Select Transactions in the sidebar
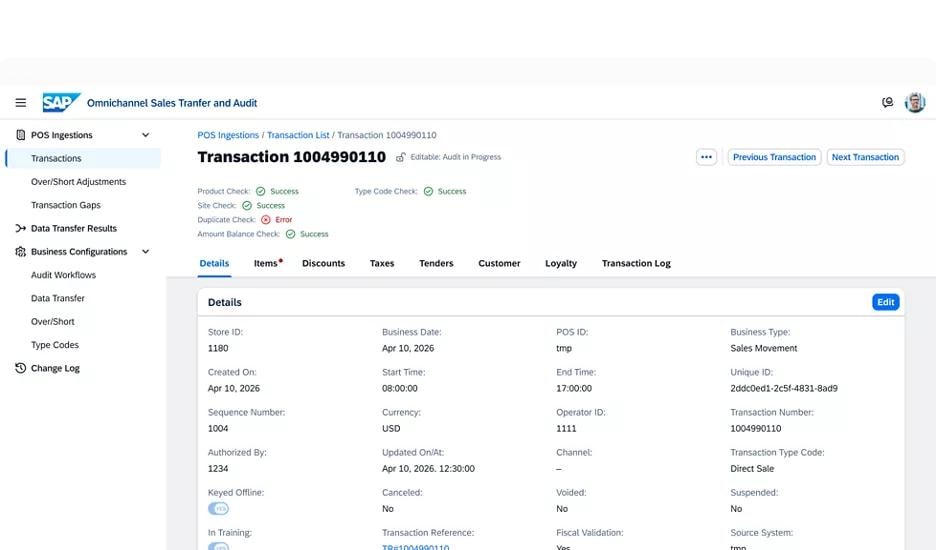The width and height of the screenshot is (936, 550). tap(83, 158)
